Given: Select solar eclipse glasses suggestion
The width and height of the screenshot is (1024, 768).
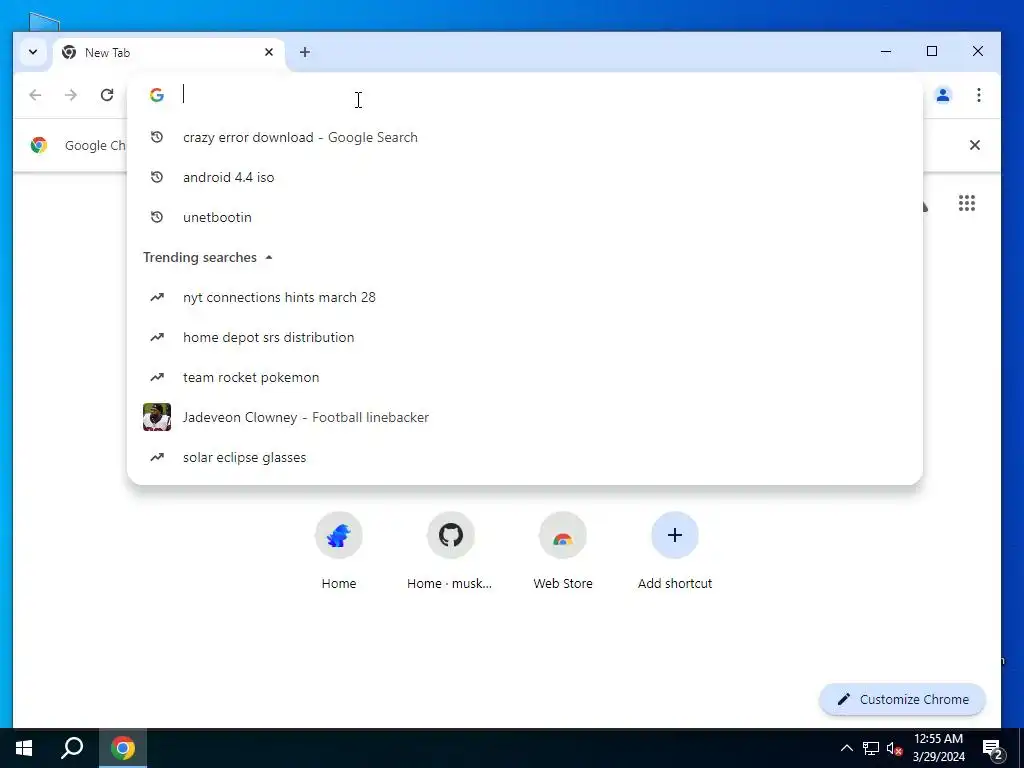Looking at the screenshot, I should (524, 457).
